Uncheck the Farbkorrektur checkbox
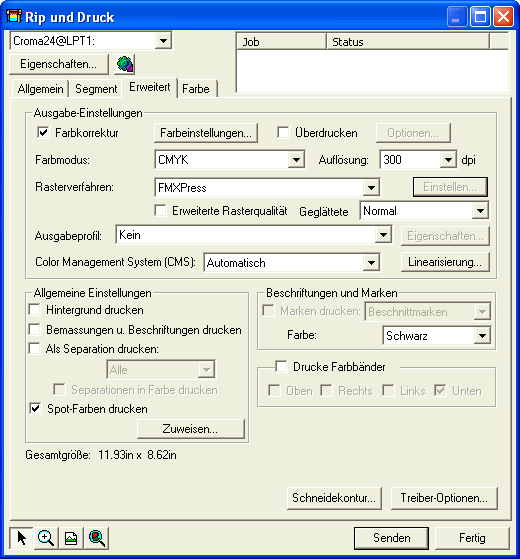This screenshot has width=520, height=559. coord(43,133)
